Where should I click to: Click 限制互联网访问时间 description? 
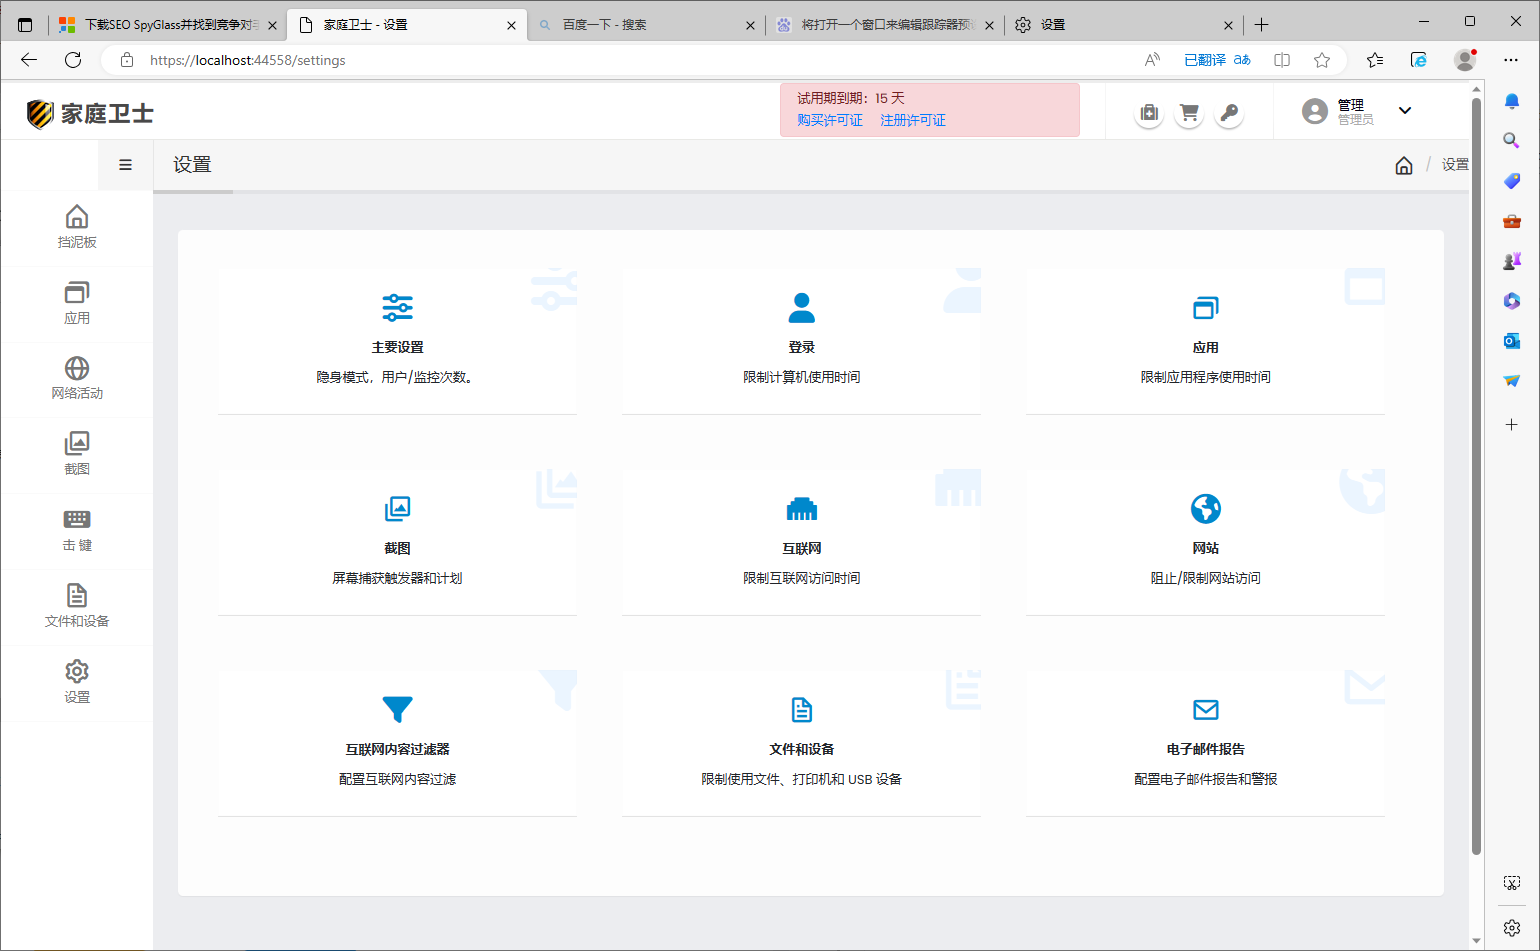[802, 578]
